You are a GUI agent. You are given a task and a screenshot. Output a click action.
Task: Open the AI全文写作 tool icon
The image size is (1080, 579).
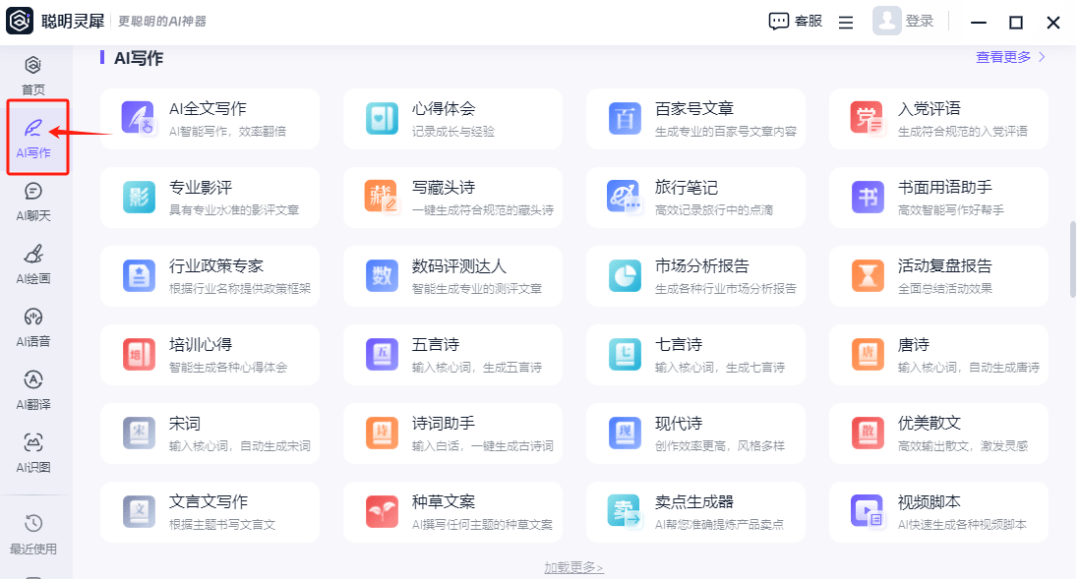[138, 118]
